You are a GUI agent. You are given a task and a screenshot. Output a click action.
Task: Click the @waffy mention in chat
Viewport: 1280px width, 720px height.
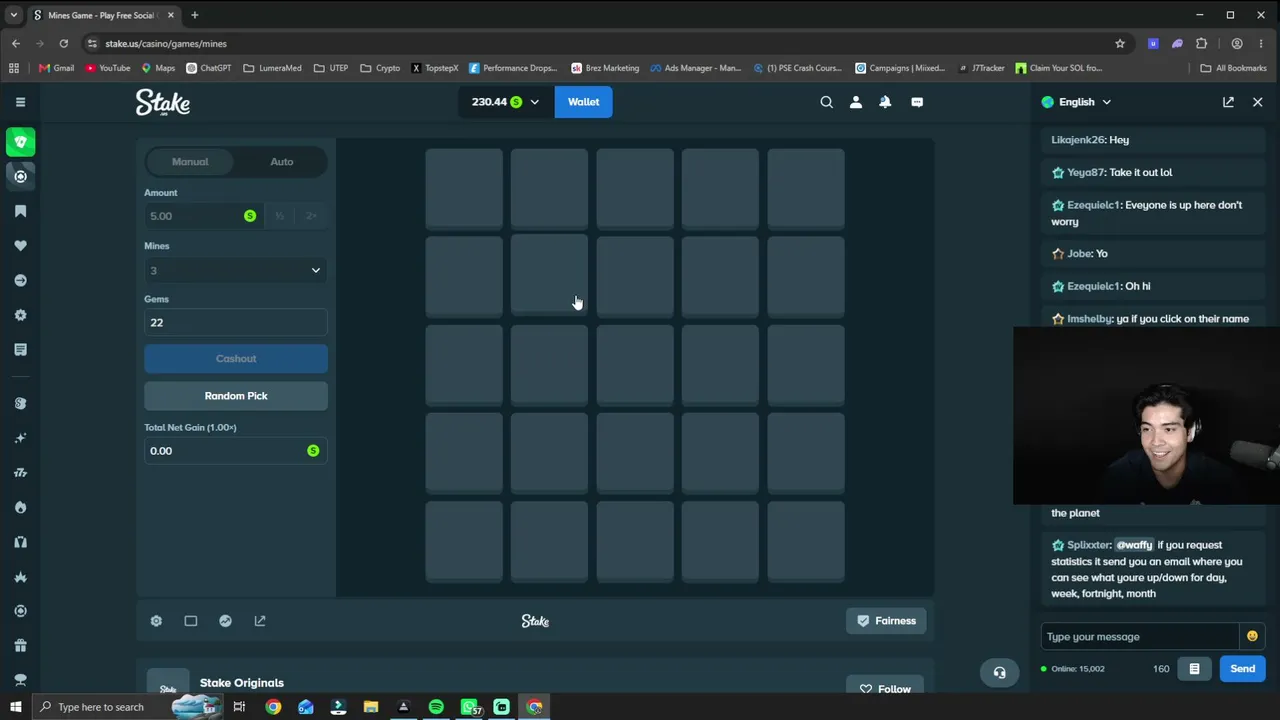pyautogui.click(x=1134, y=545)
